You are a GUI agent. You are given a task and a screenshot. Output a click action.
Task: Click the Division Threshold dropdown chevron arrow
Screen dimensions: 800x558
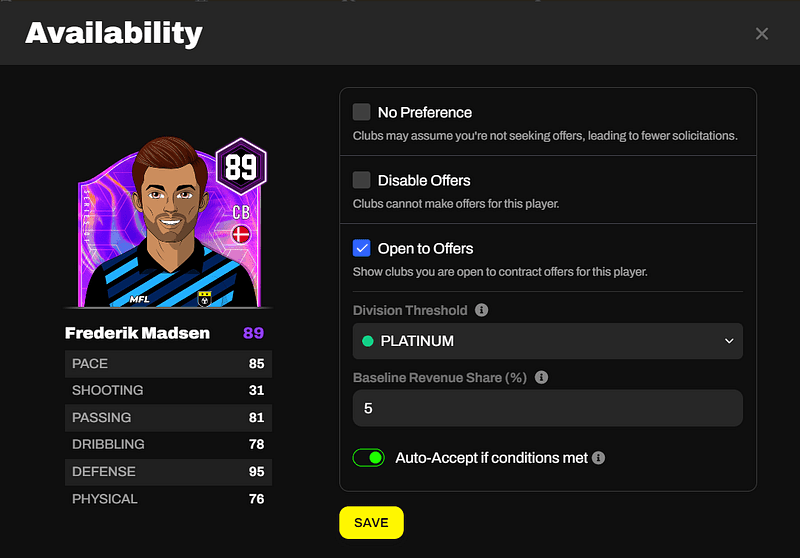pos(728,341)
